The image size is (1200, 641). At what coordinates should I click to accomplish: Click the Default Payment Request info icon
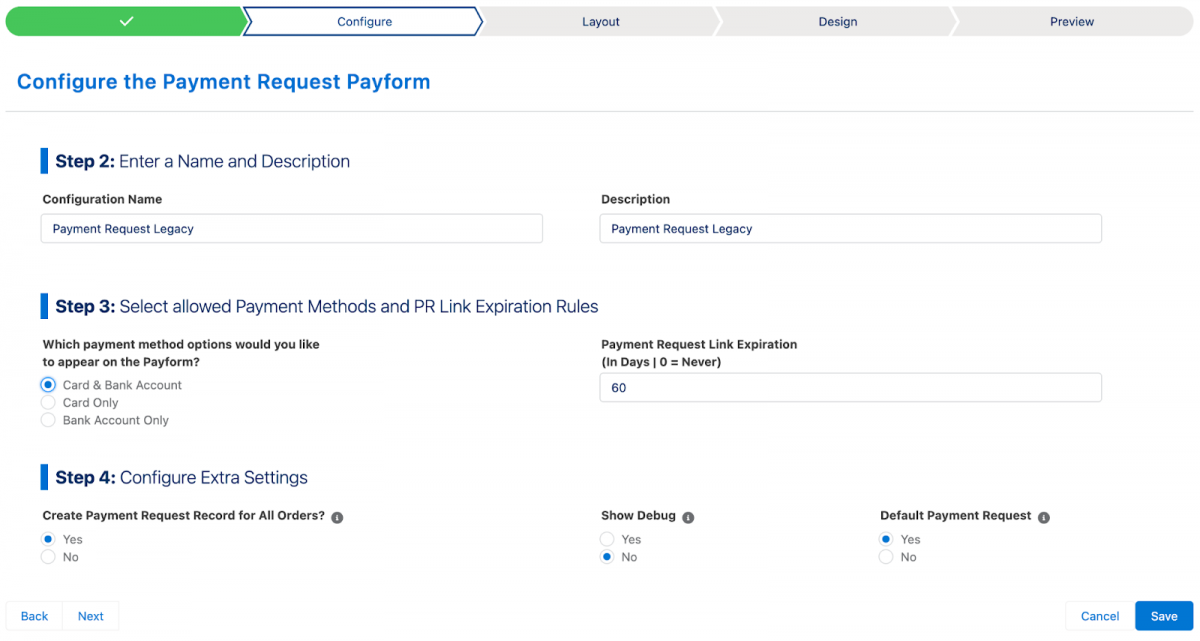click(1043, 517)
